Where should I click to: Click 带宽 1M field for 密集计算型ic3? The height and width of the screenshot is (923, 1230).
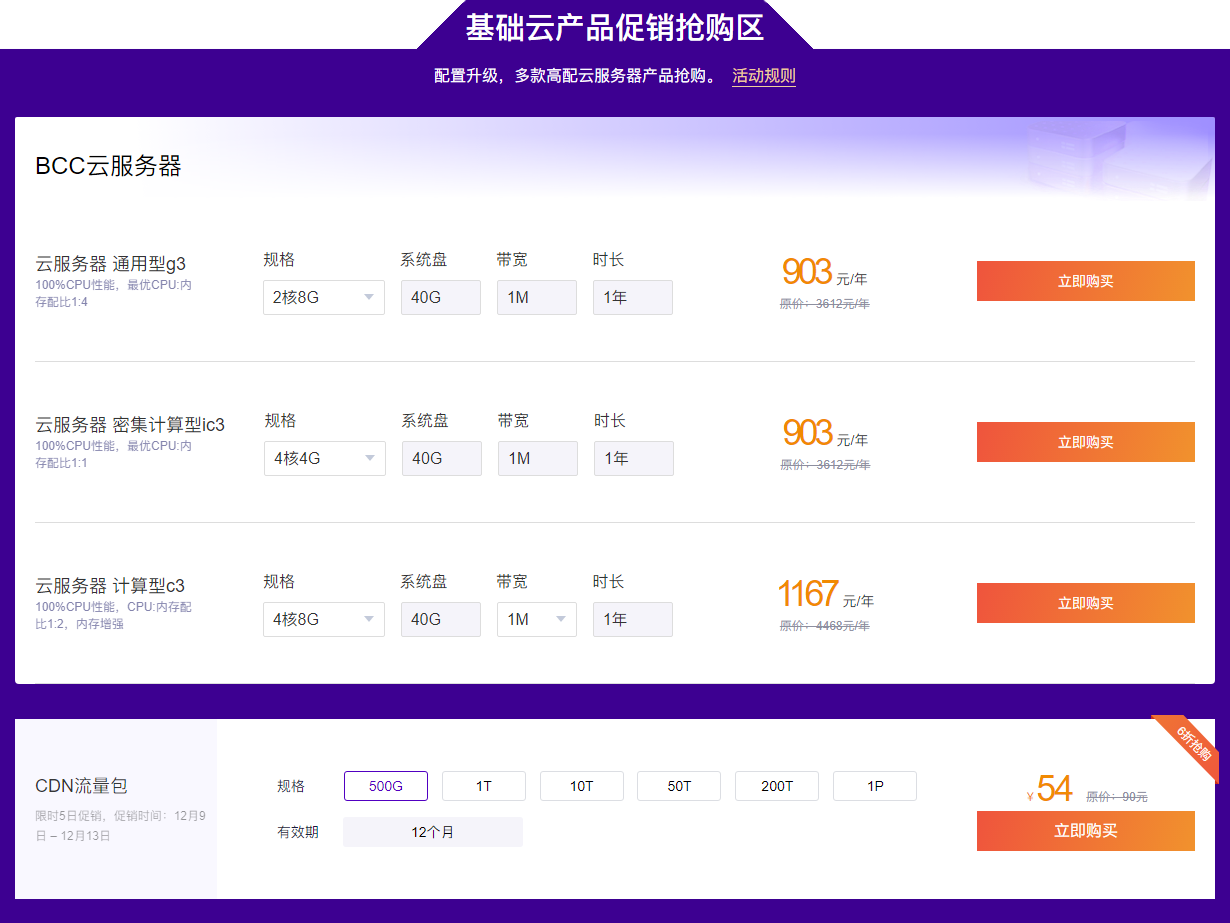[x=538, y=458]
